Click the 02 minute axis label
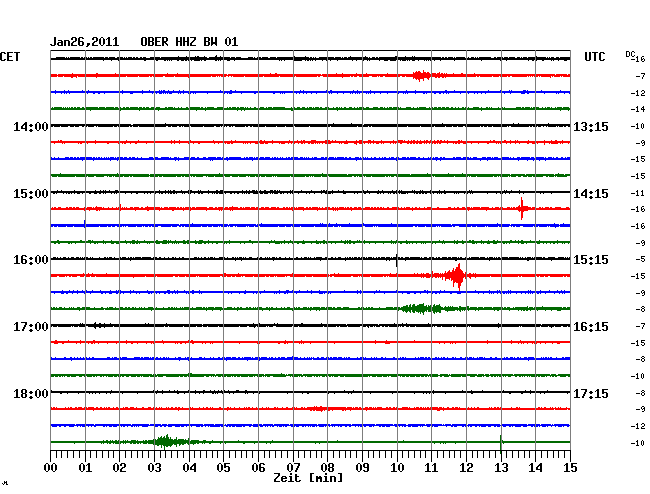This screenshot has height=494, width=650. pos(119,468)
